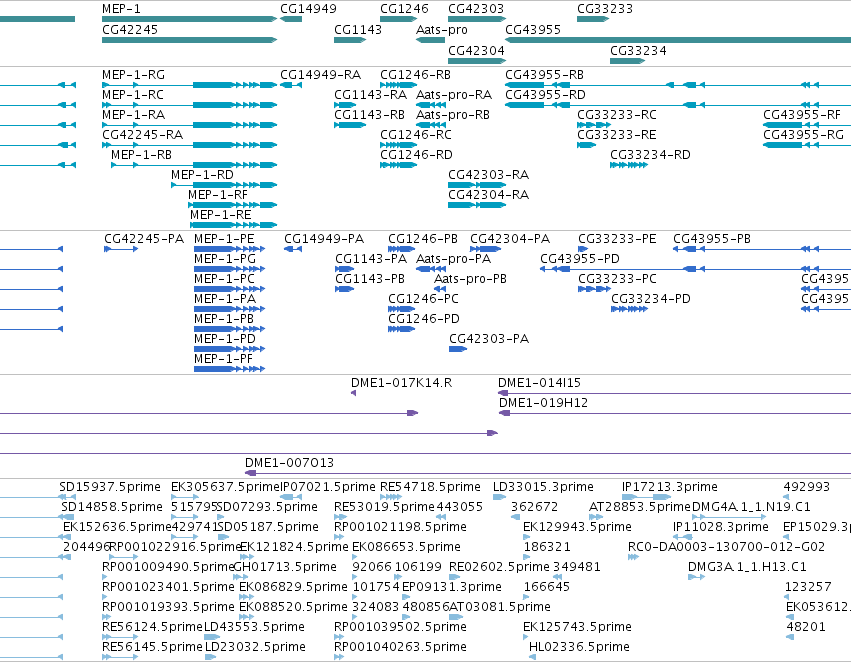Select protein label CG33234-PD

click(651, 299)
